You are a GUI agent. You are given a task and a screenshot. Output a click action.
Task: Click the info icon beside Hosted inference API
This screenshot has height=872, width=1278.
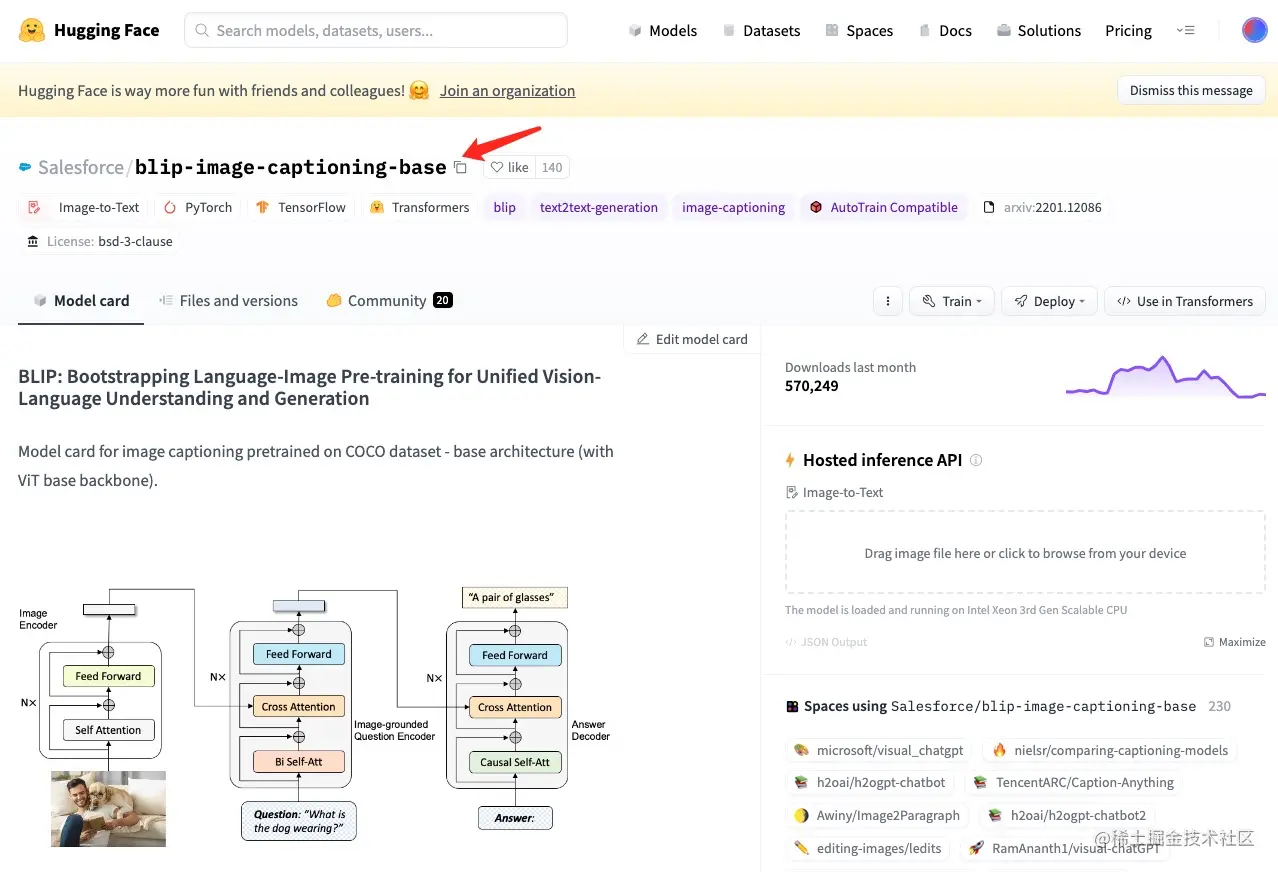pyautogui.click(x=976, y=461)
